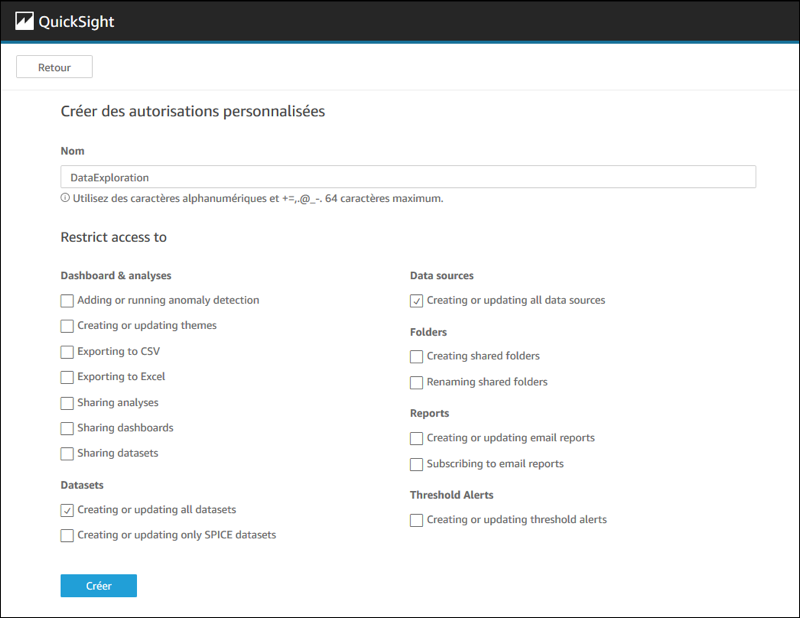Viewport: 800px width, 618px height.
Task: Check Creating or updating threshold alerts
Action: click(416, 520)
